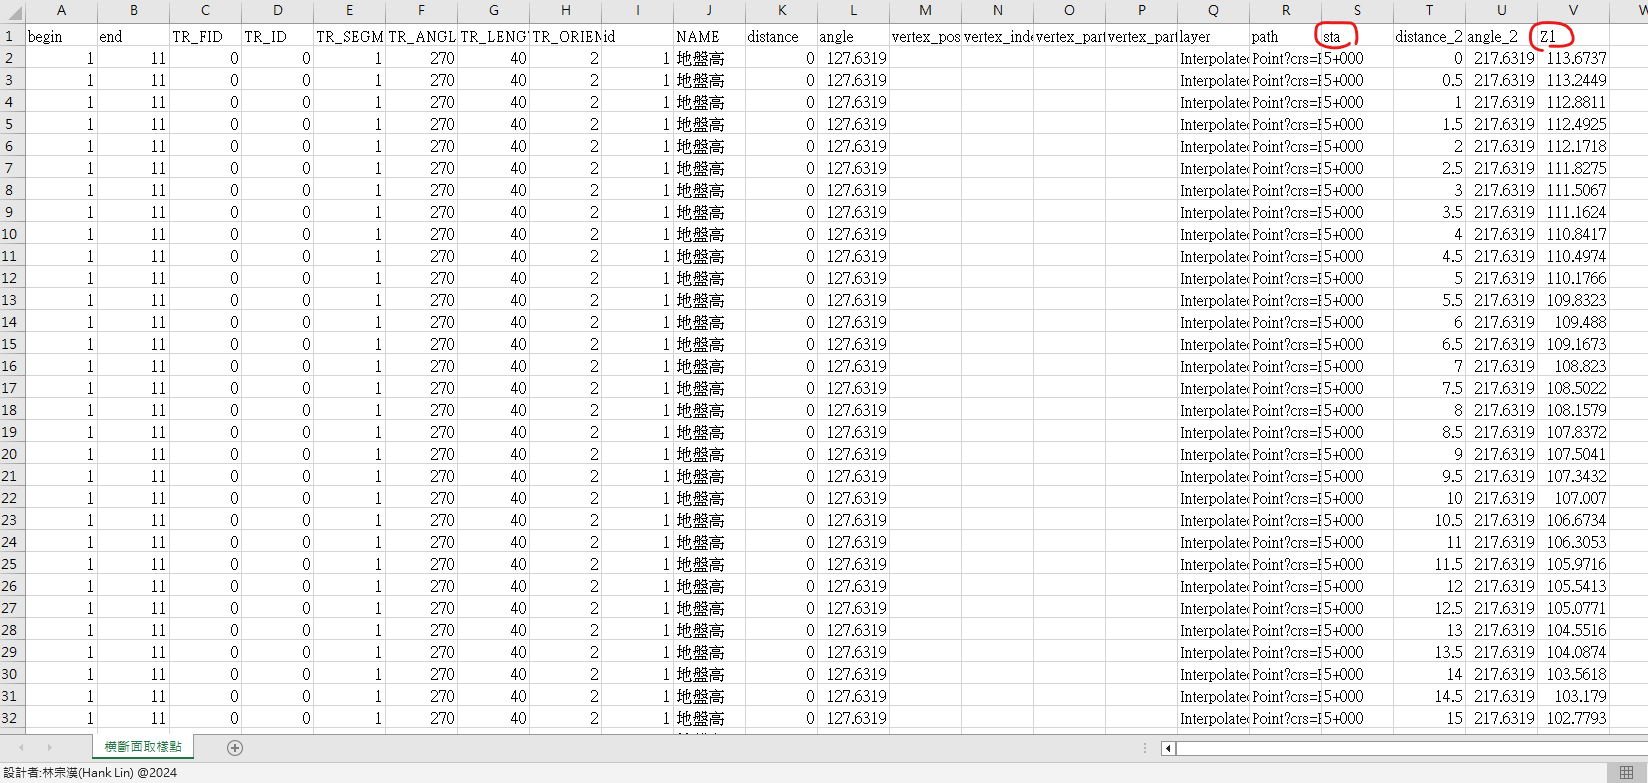Click the Interpolate layer cell in row 5
This screenshot has width=1648, height=783.
point(1213,124)
